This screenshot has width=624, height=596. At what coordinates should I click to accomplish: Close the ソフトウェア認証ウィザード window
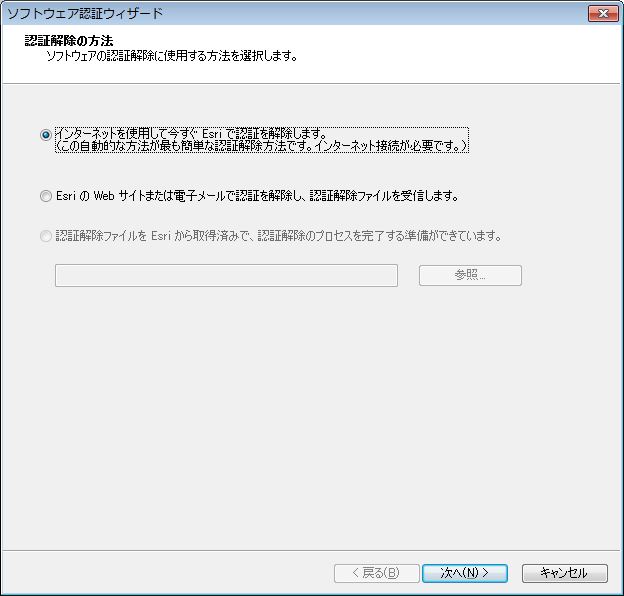tap(603, 14)
